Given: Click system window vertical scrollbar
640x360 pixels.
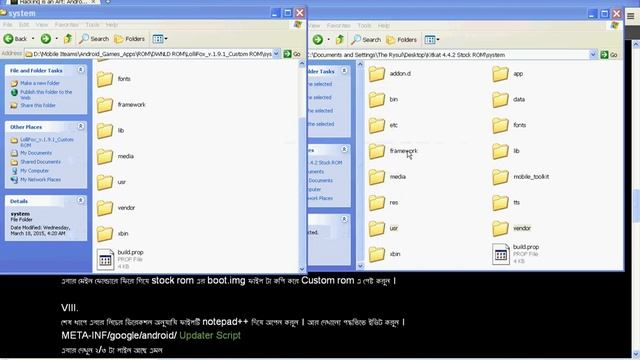Looking at the screenshot, I should [x=302, y=166].
